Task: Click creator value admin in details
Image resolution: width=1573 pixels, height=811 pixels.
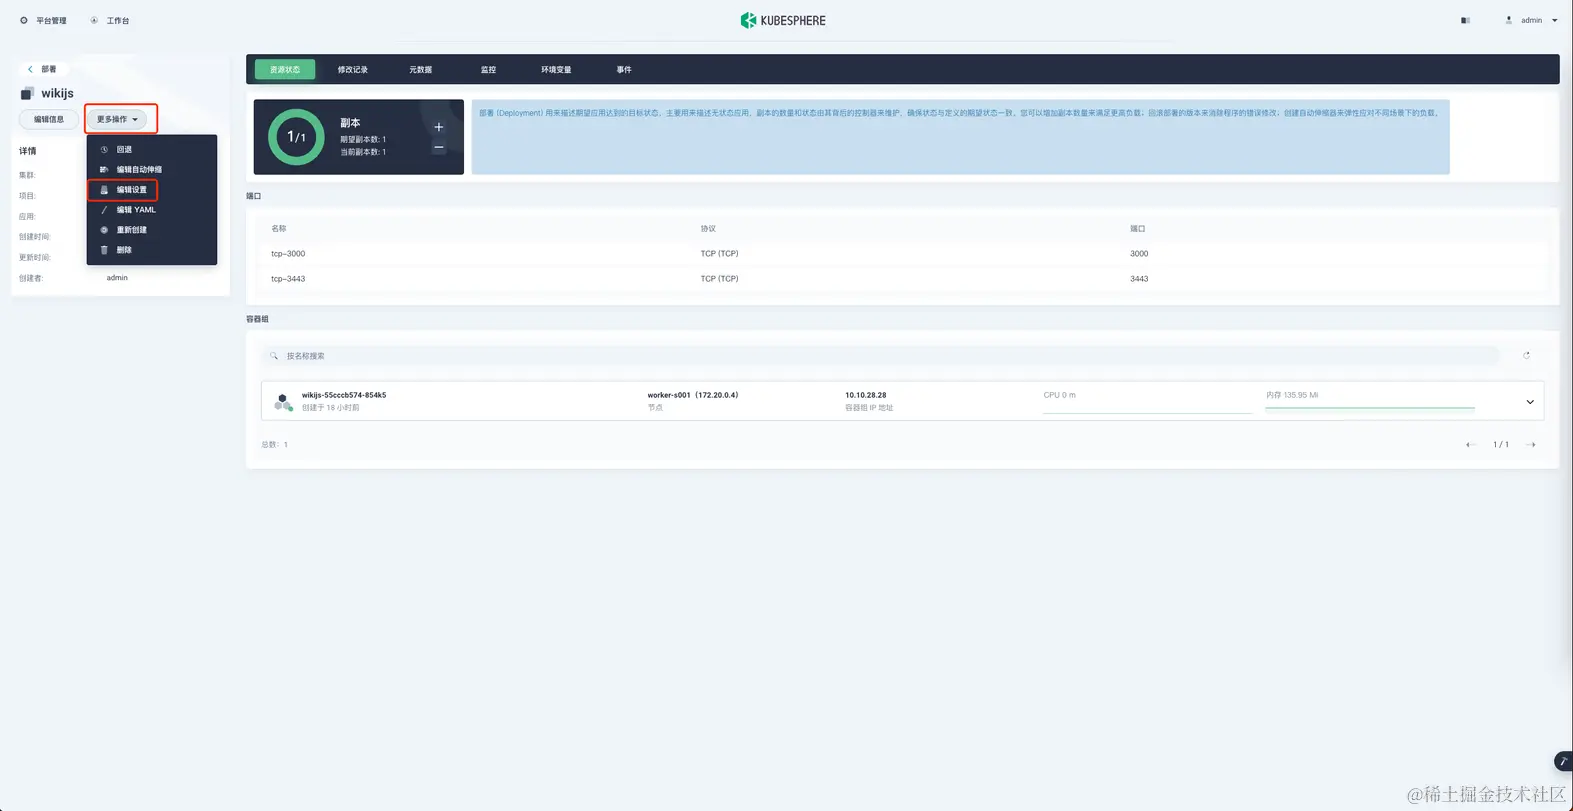Action: [x=117, y=278]
